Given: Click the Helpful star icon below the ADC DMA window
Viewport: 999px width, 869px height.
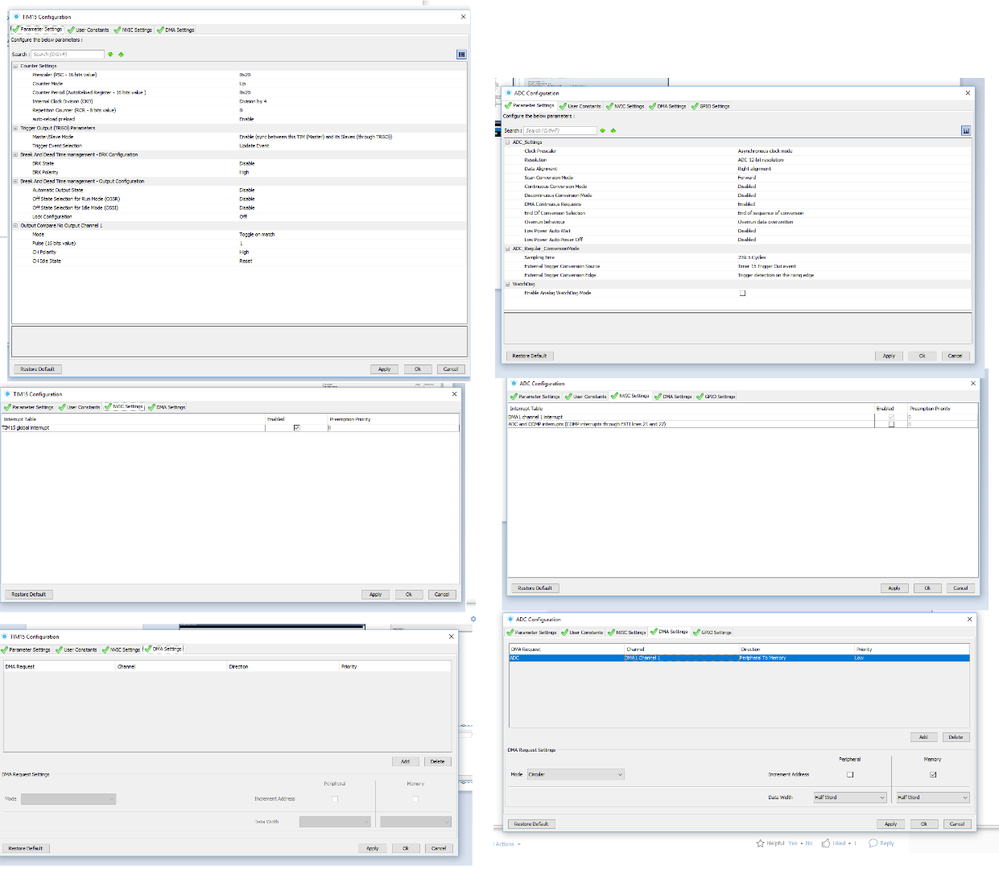Looking at the screenshot, I should pos(760,844).
